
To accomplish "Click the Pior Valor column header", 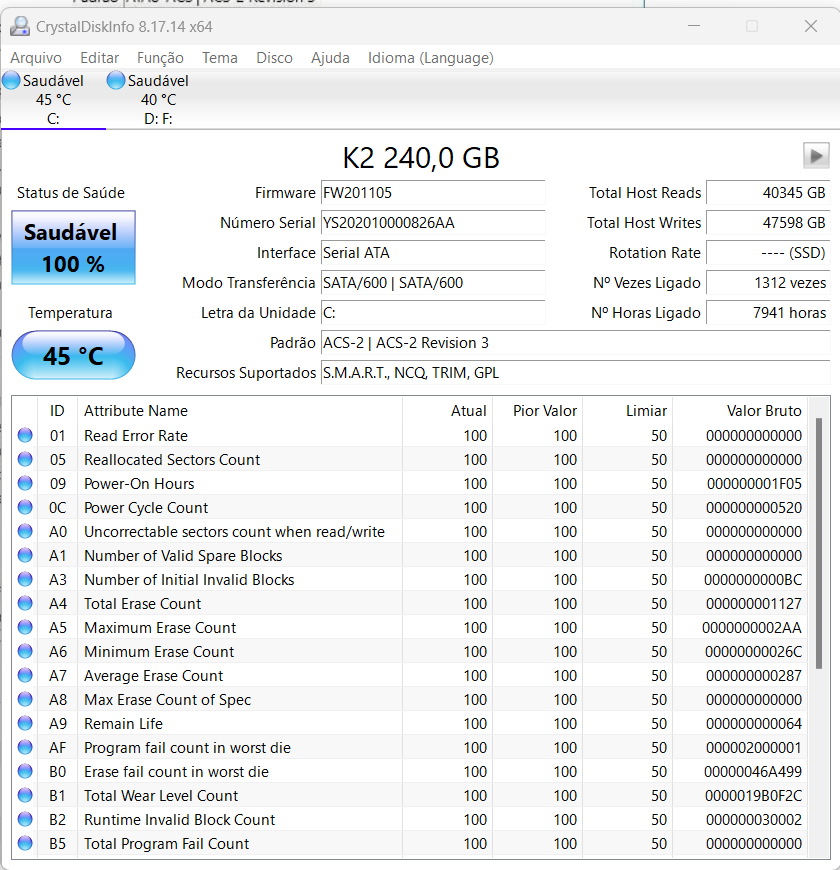I will (x=544, y=411).
